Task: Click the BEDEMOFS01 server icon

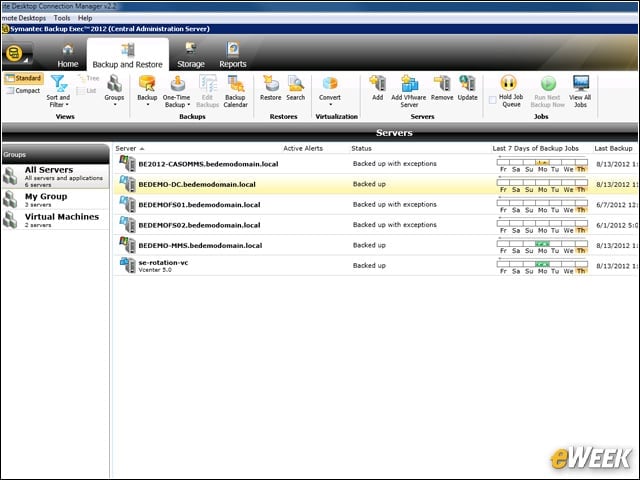Action: point(127,204)
